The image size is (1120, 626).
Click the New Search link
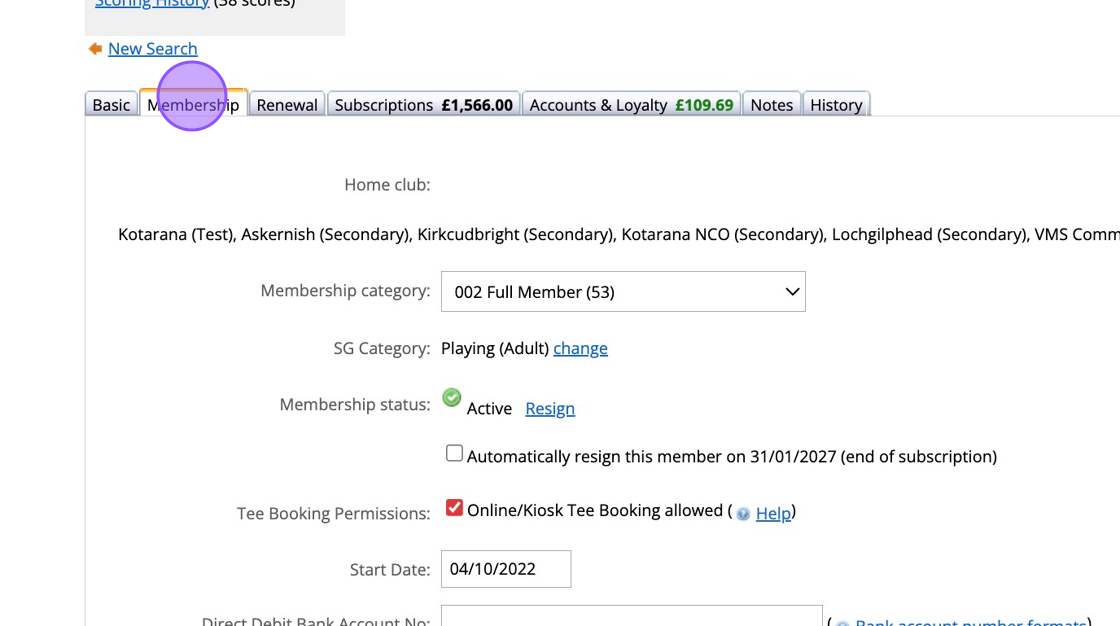[x=152, y=49]
